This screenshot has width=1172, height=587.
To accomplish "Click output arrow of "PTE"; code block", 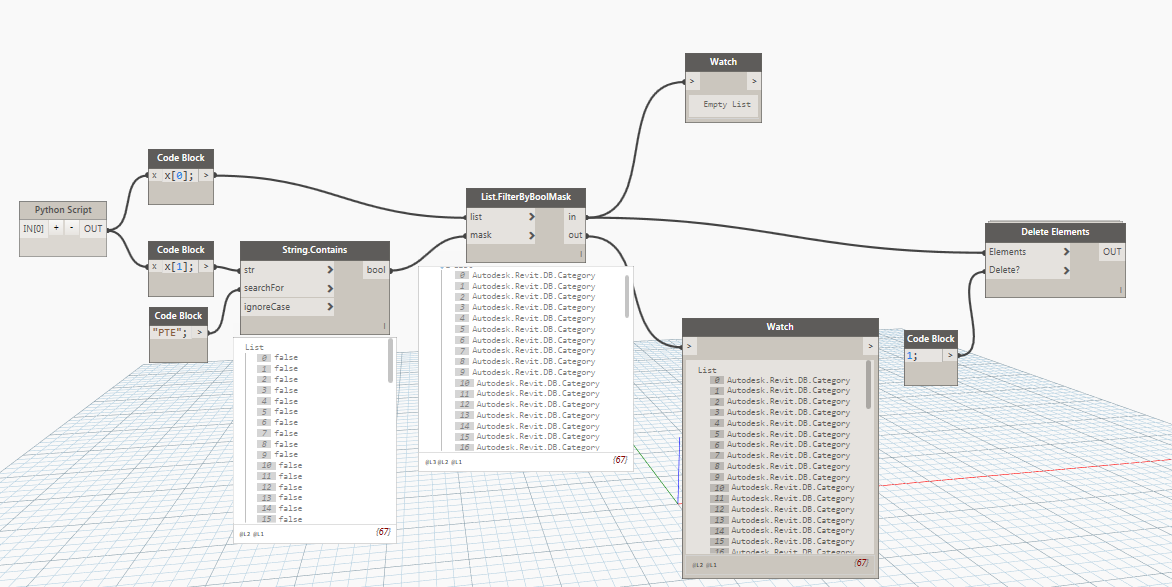I will 200,333.
